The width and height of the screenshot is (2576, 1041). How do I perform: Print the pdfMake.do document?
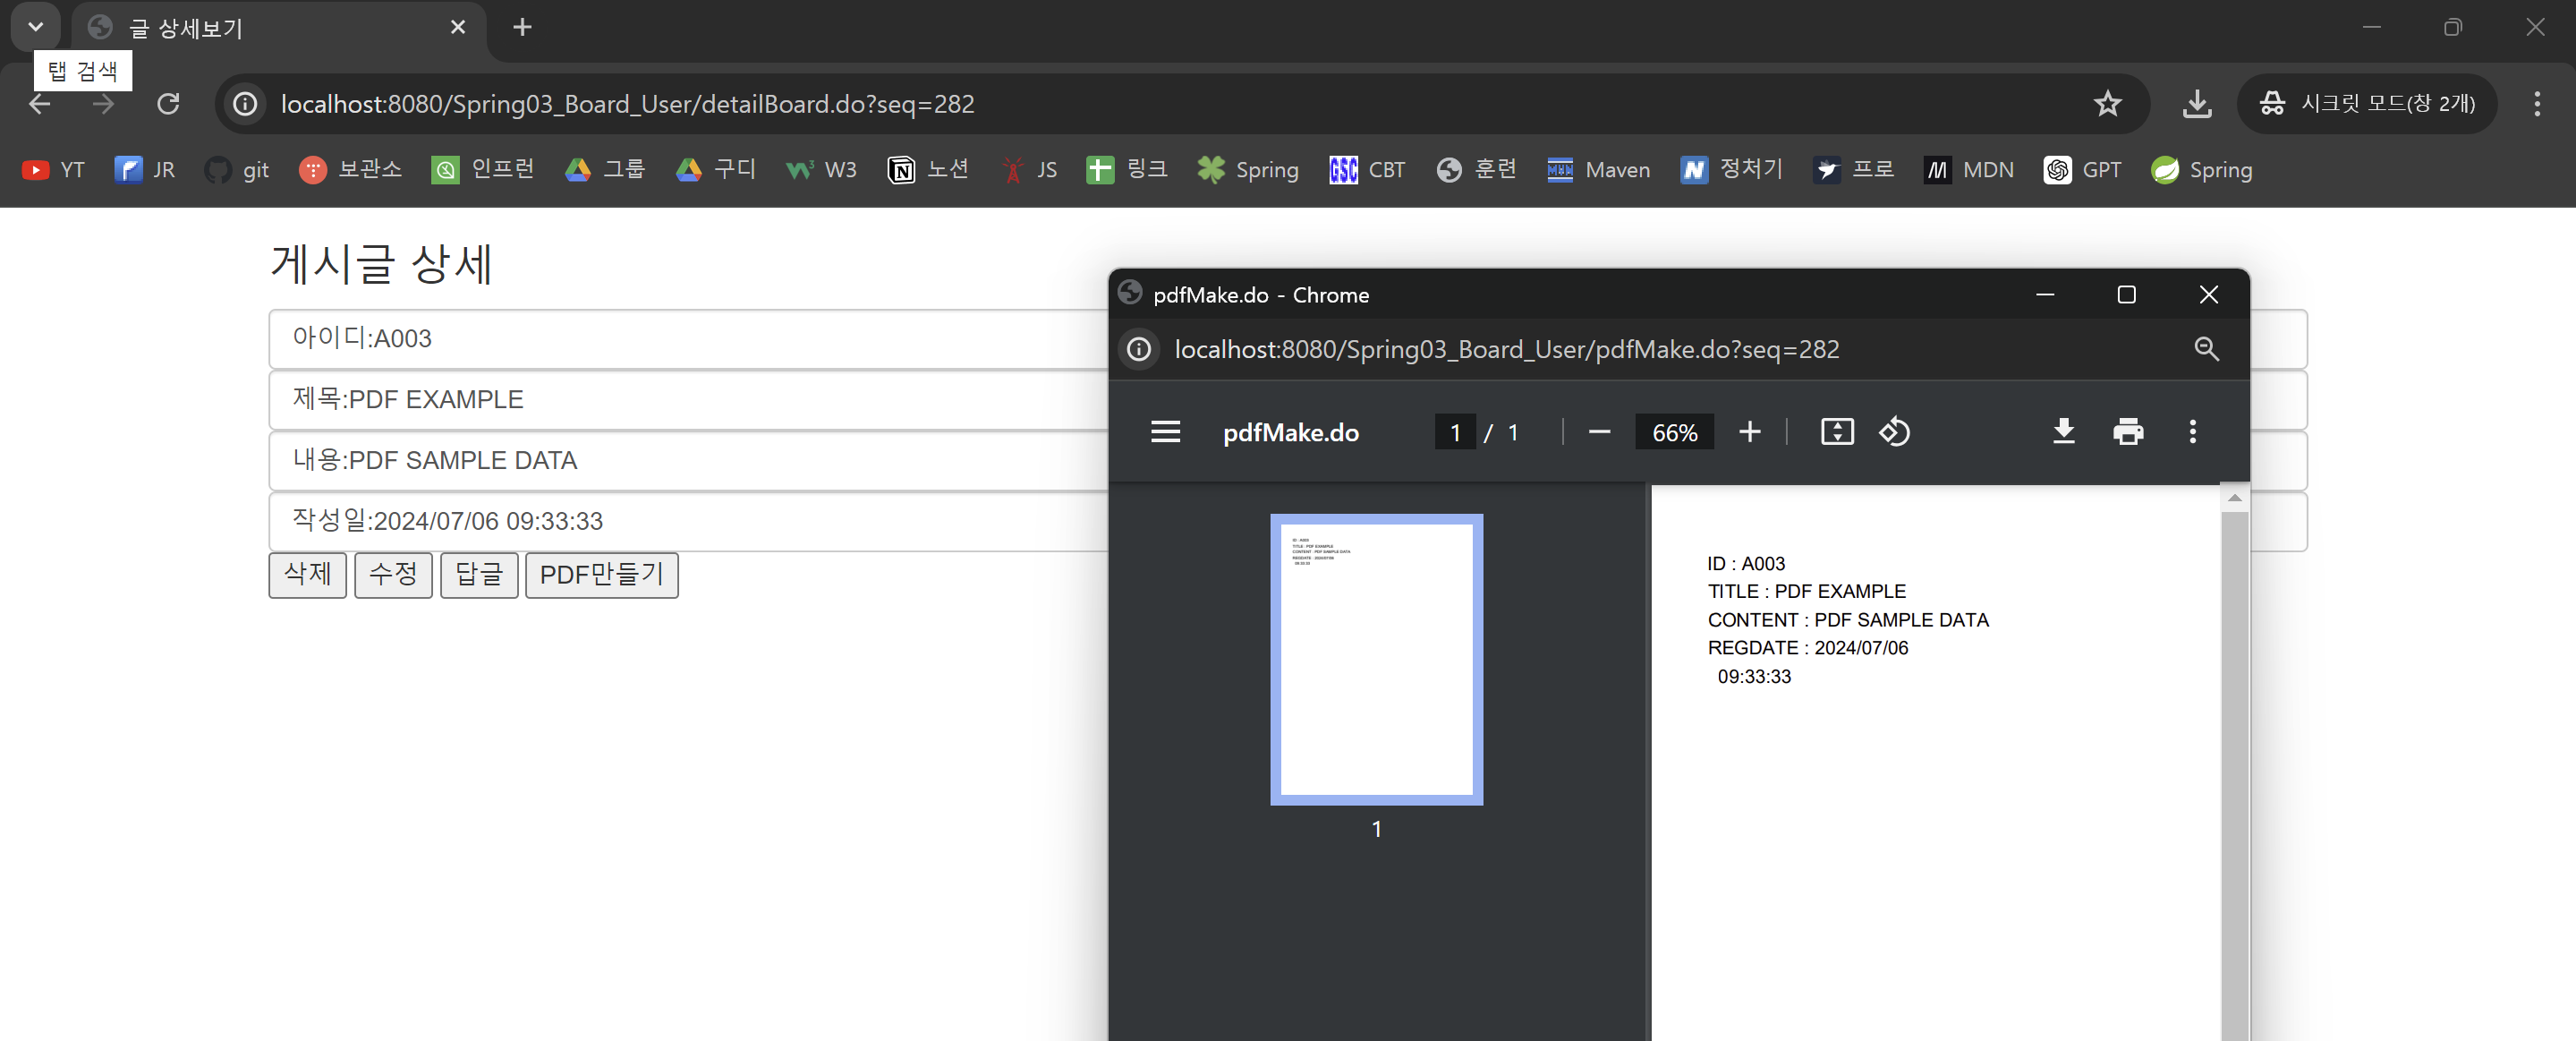pos(2127,432)
